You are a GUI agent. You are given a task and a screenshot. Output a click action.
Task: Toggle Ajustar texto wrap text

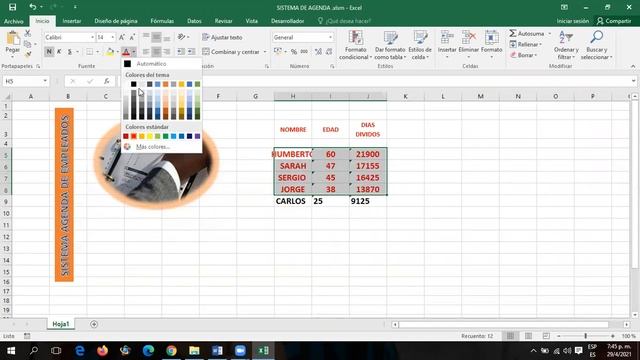pyautogui.click(x=222, y=37)
